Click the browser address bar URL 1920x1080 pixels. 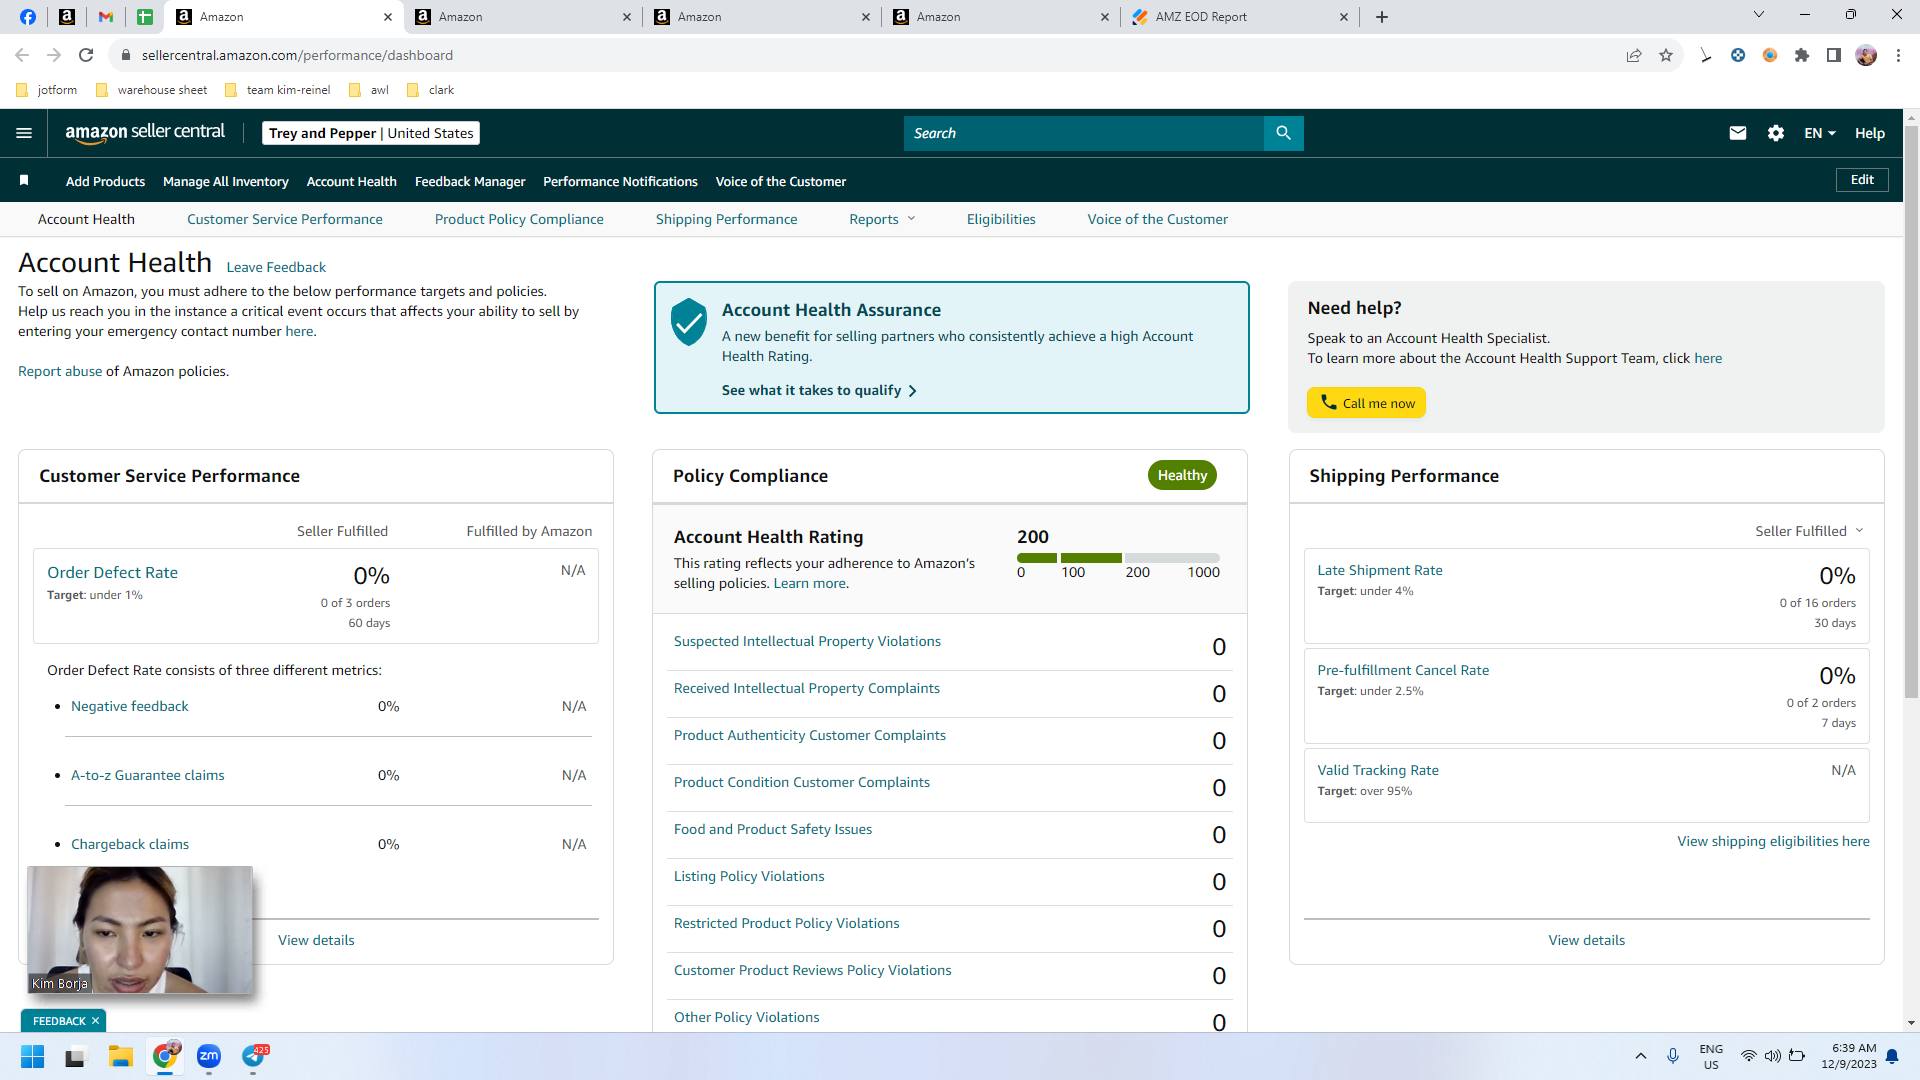[297, 55]
